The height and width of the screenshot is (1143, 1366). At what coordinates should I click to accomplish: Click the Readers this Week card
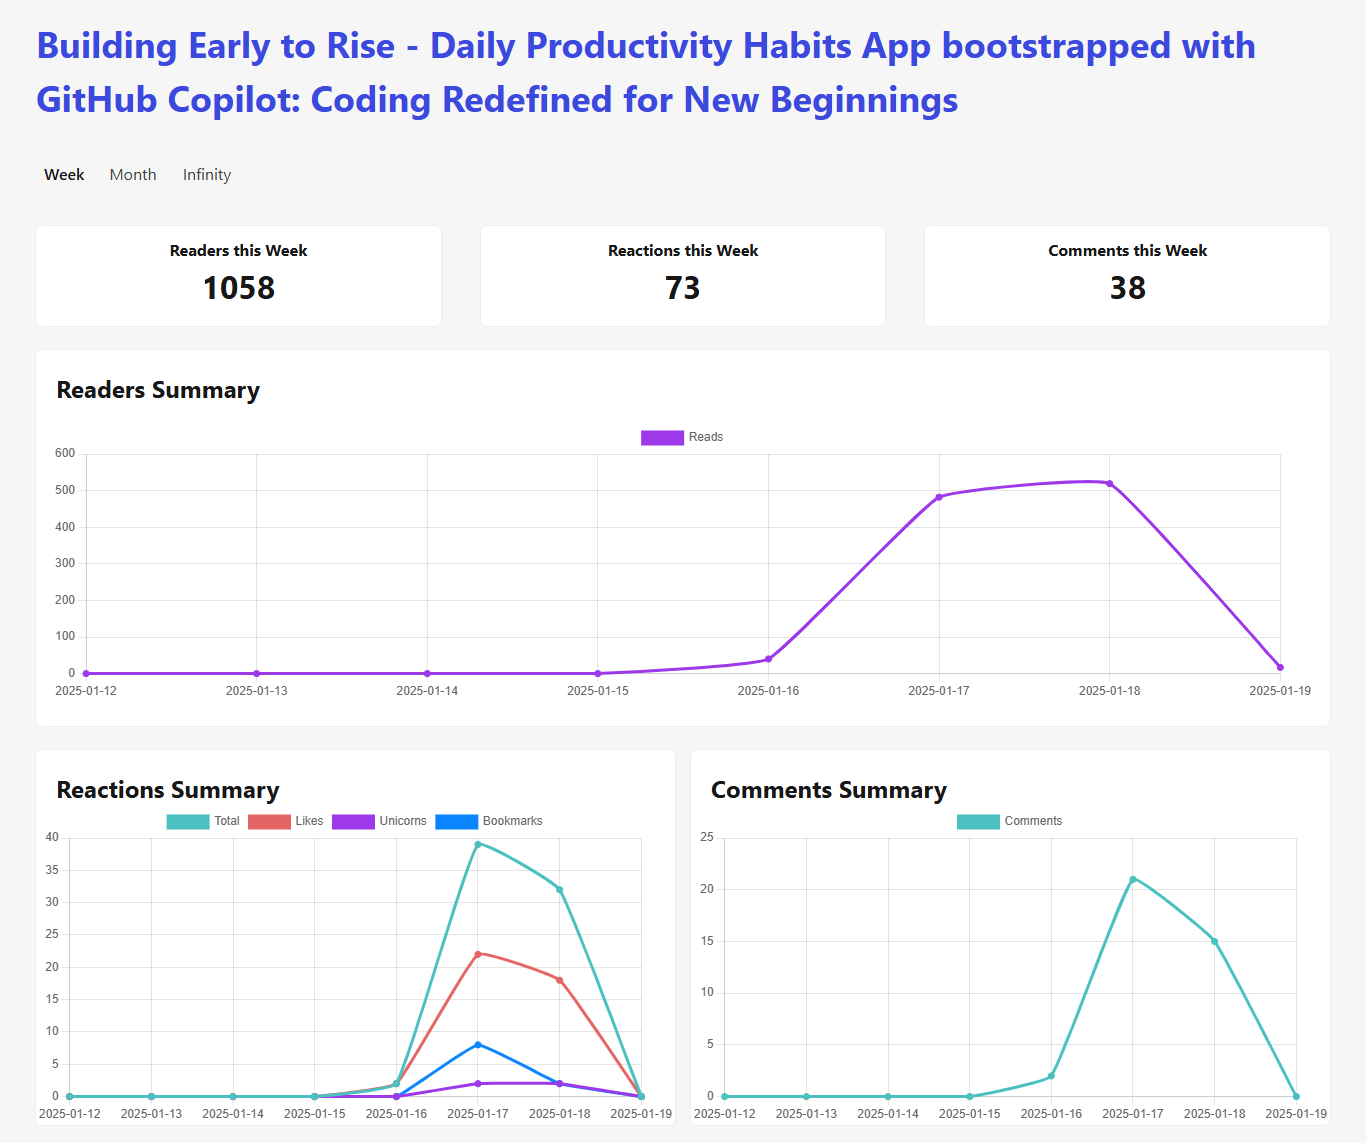[x=238, y=276]
